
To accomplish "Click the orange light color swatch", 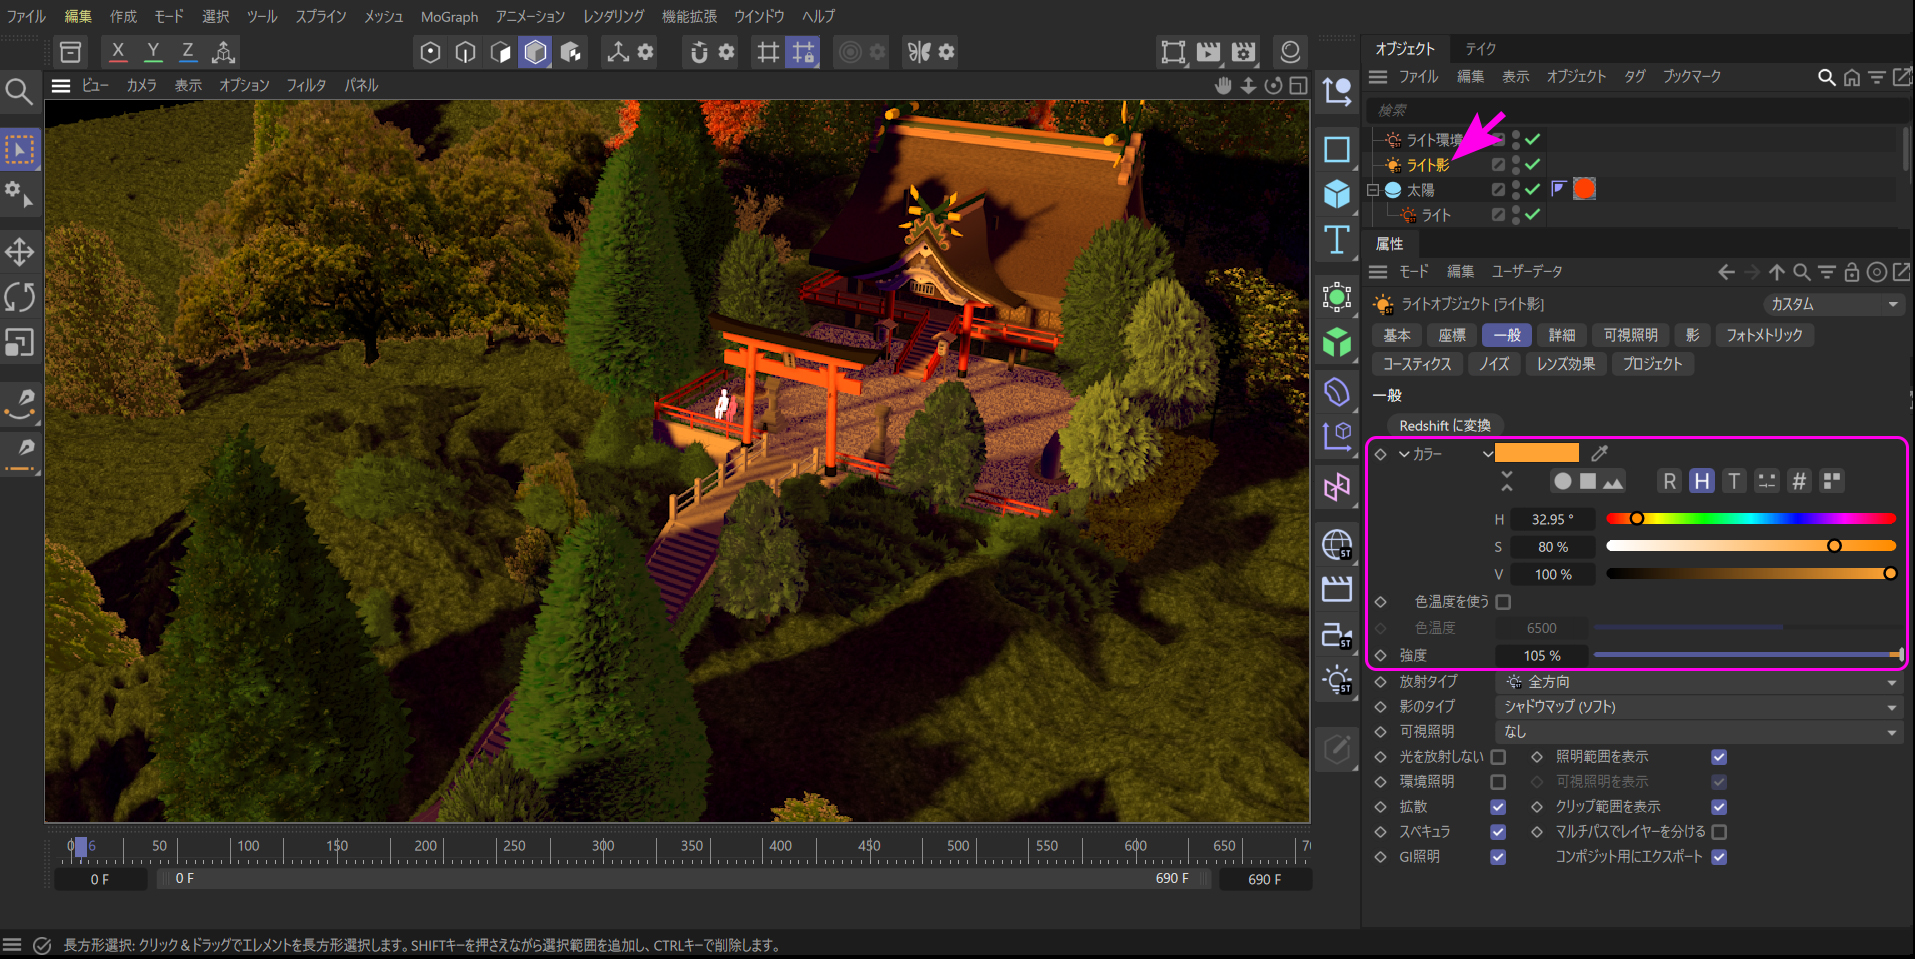I will [1537, 453].
